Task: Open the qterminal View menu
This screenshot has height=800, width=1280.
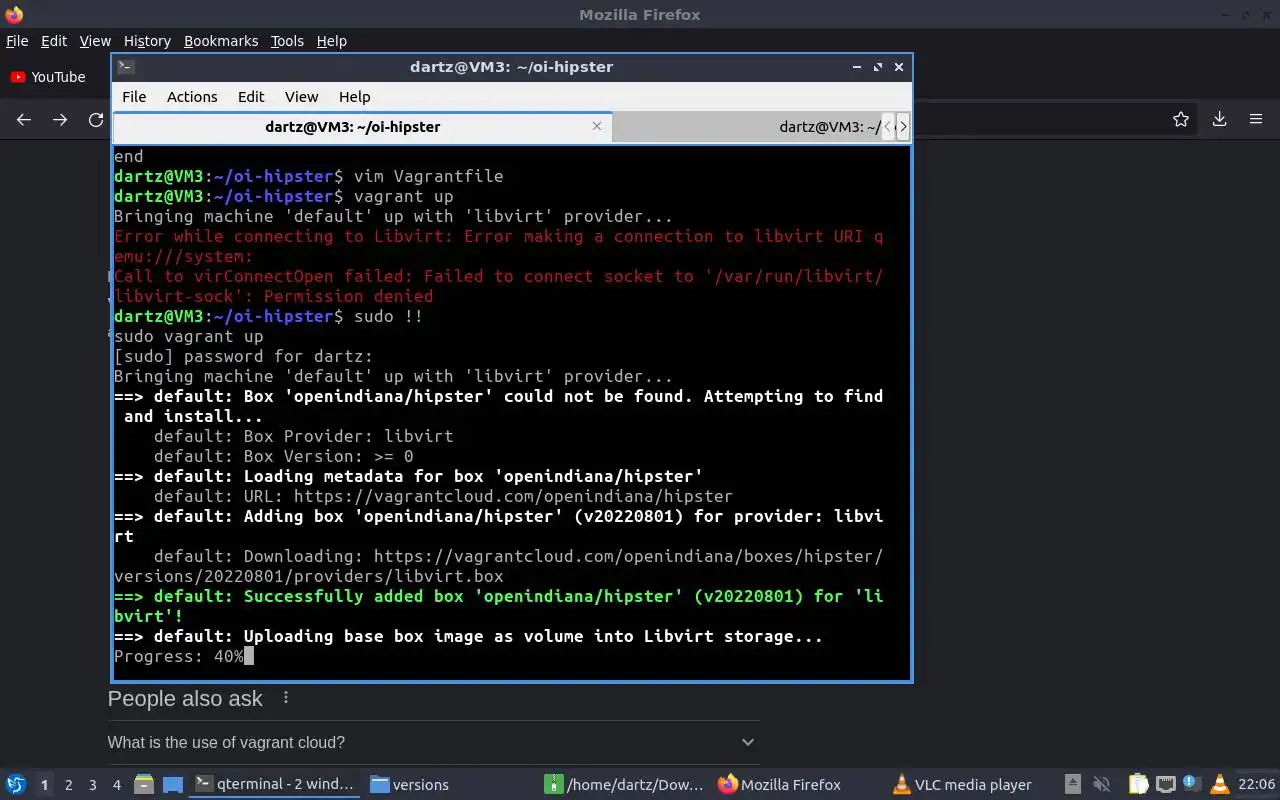Action: (x=301, y=97)
